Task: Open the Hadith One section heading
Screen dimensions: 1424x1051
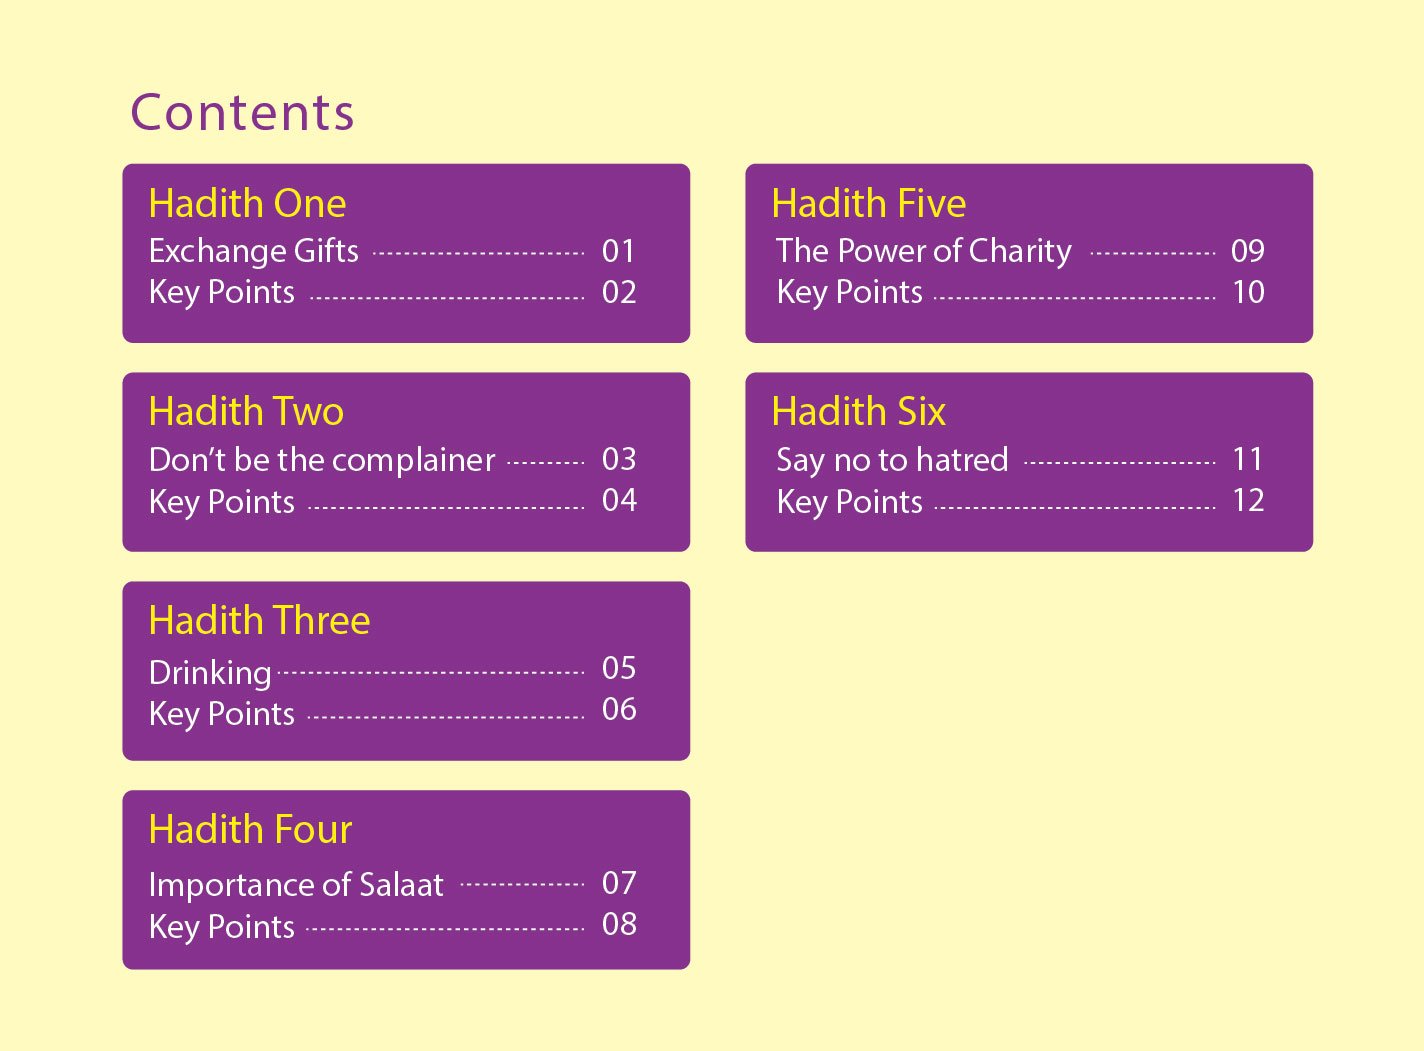Action: pyautogui.click(x=247, y=204)
